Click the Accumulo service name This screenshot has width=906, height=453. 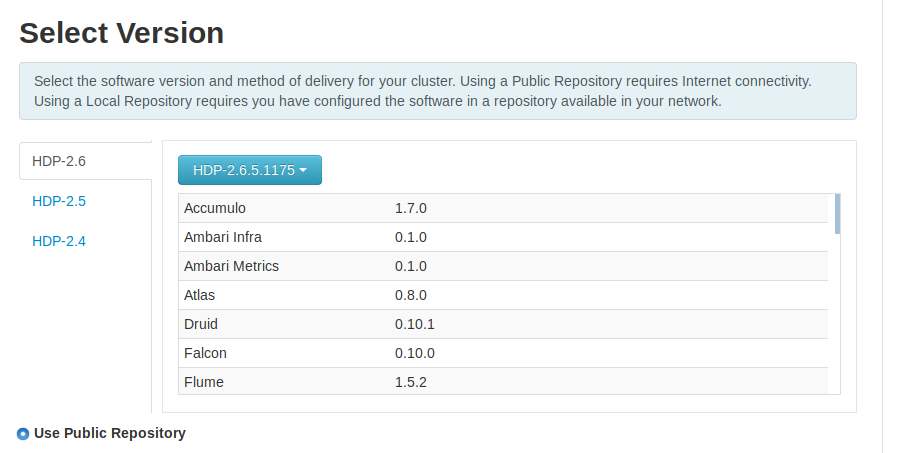click(215, 208)
